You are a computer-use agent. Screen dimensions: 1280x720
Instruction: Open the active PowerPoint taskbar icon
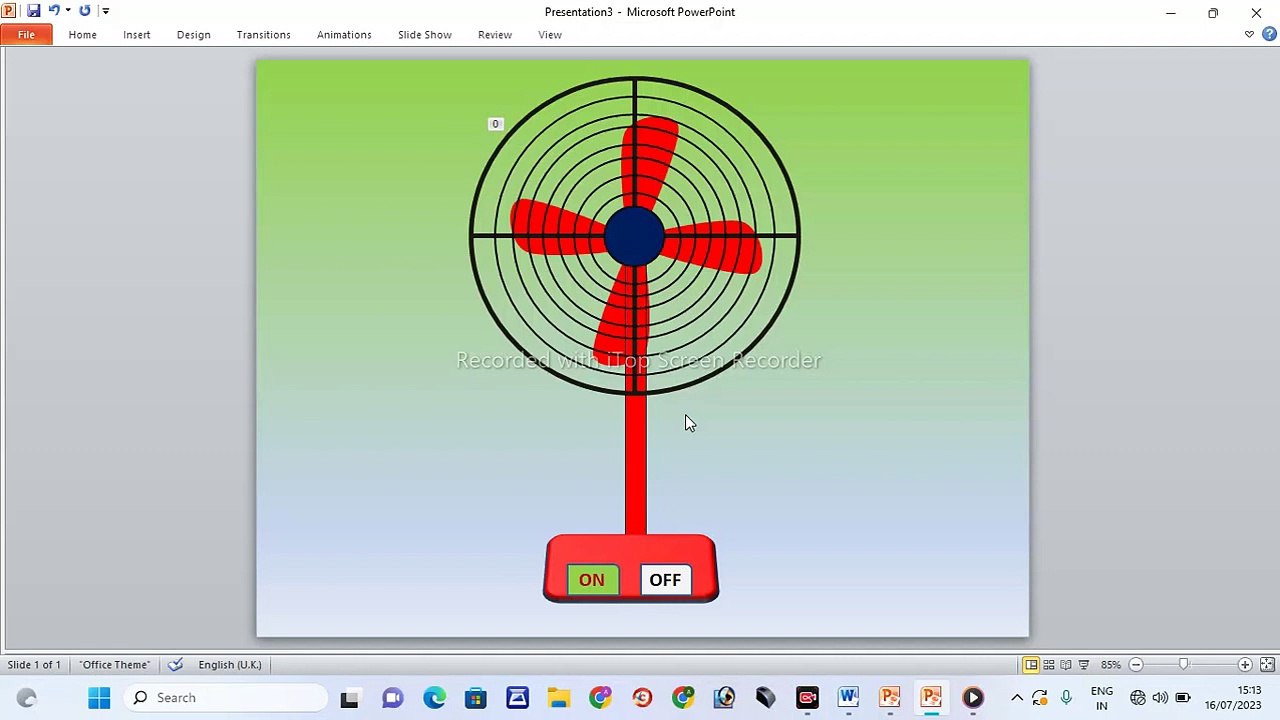[931, 698]
